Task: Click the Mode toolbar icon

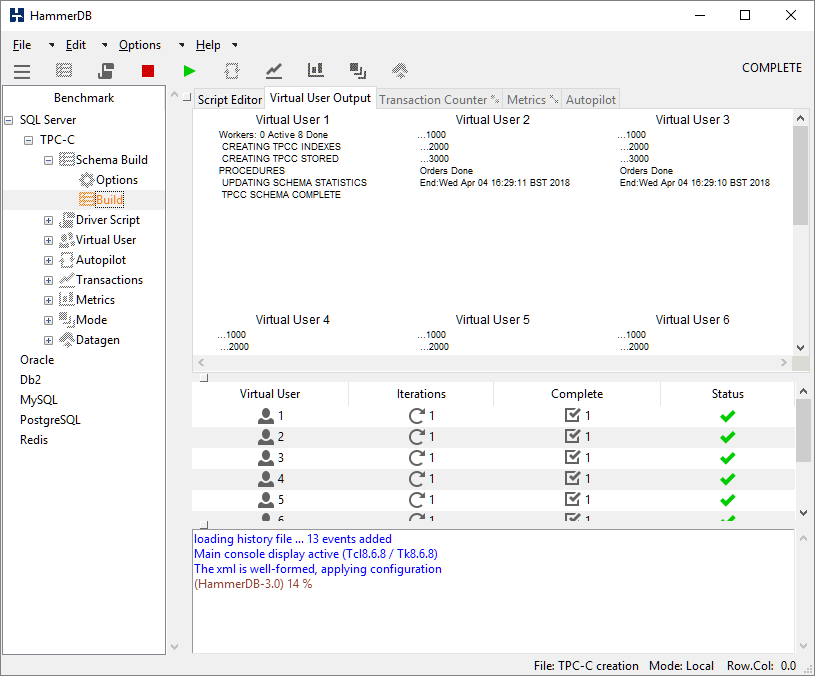Action: tap(358, 71)
